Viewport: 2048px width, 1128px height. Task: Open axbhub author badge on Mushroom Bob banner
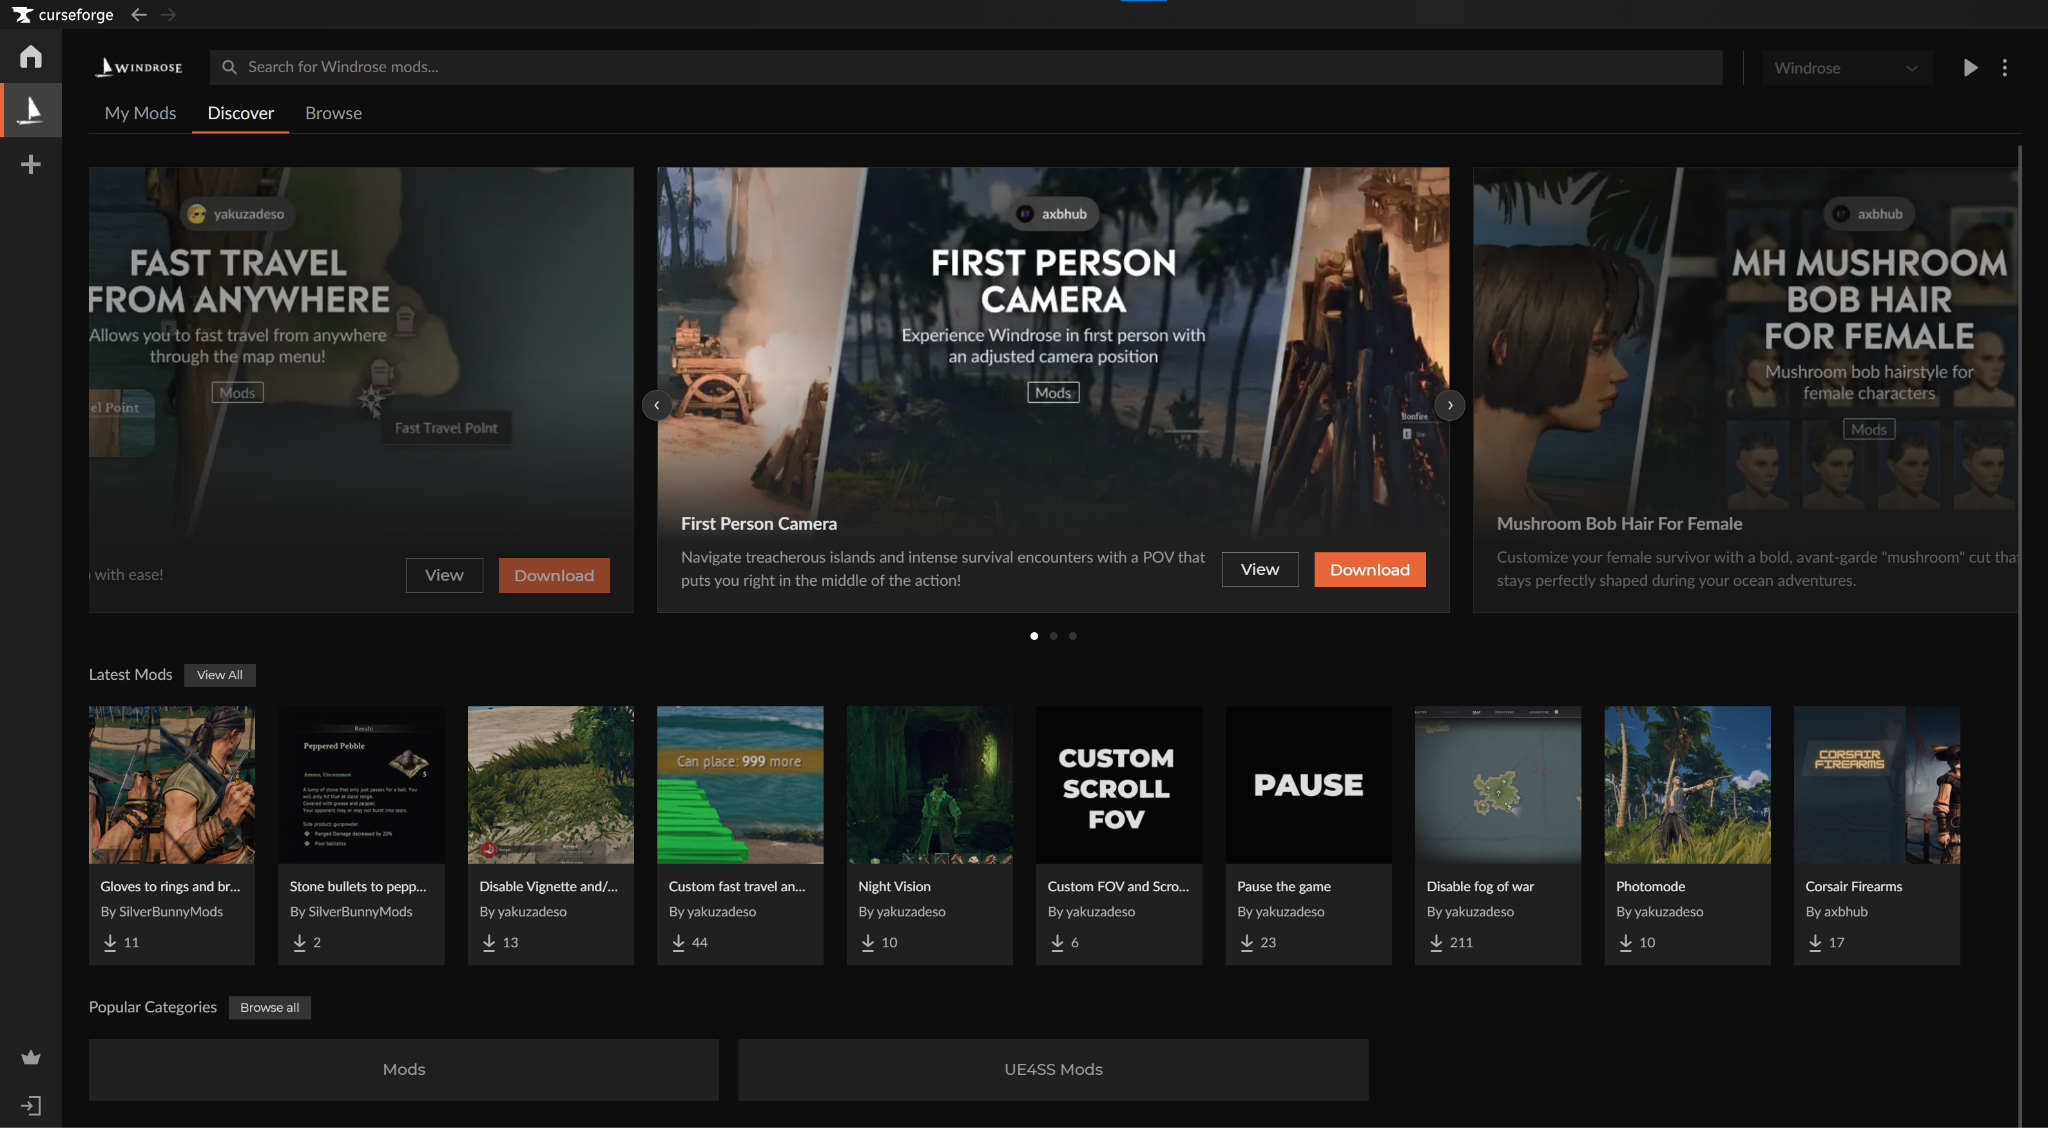click(1869, 214)
